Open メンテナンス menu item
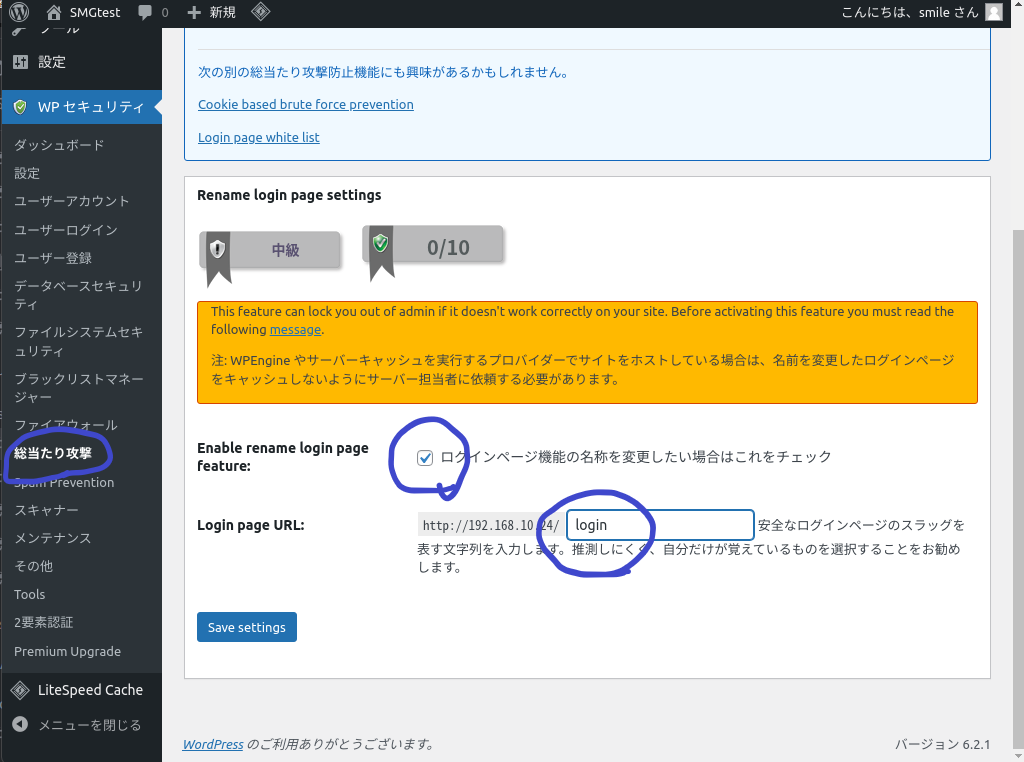This screenshot has width=1024, height=762. click(53, 538)
